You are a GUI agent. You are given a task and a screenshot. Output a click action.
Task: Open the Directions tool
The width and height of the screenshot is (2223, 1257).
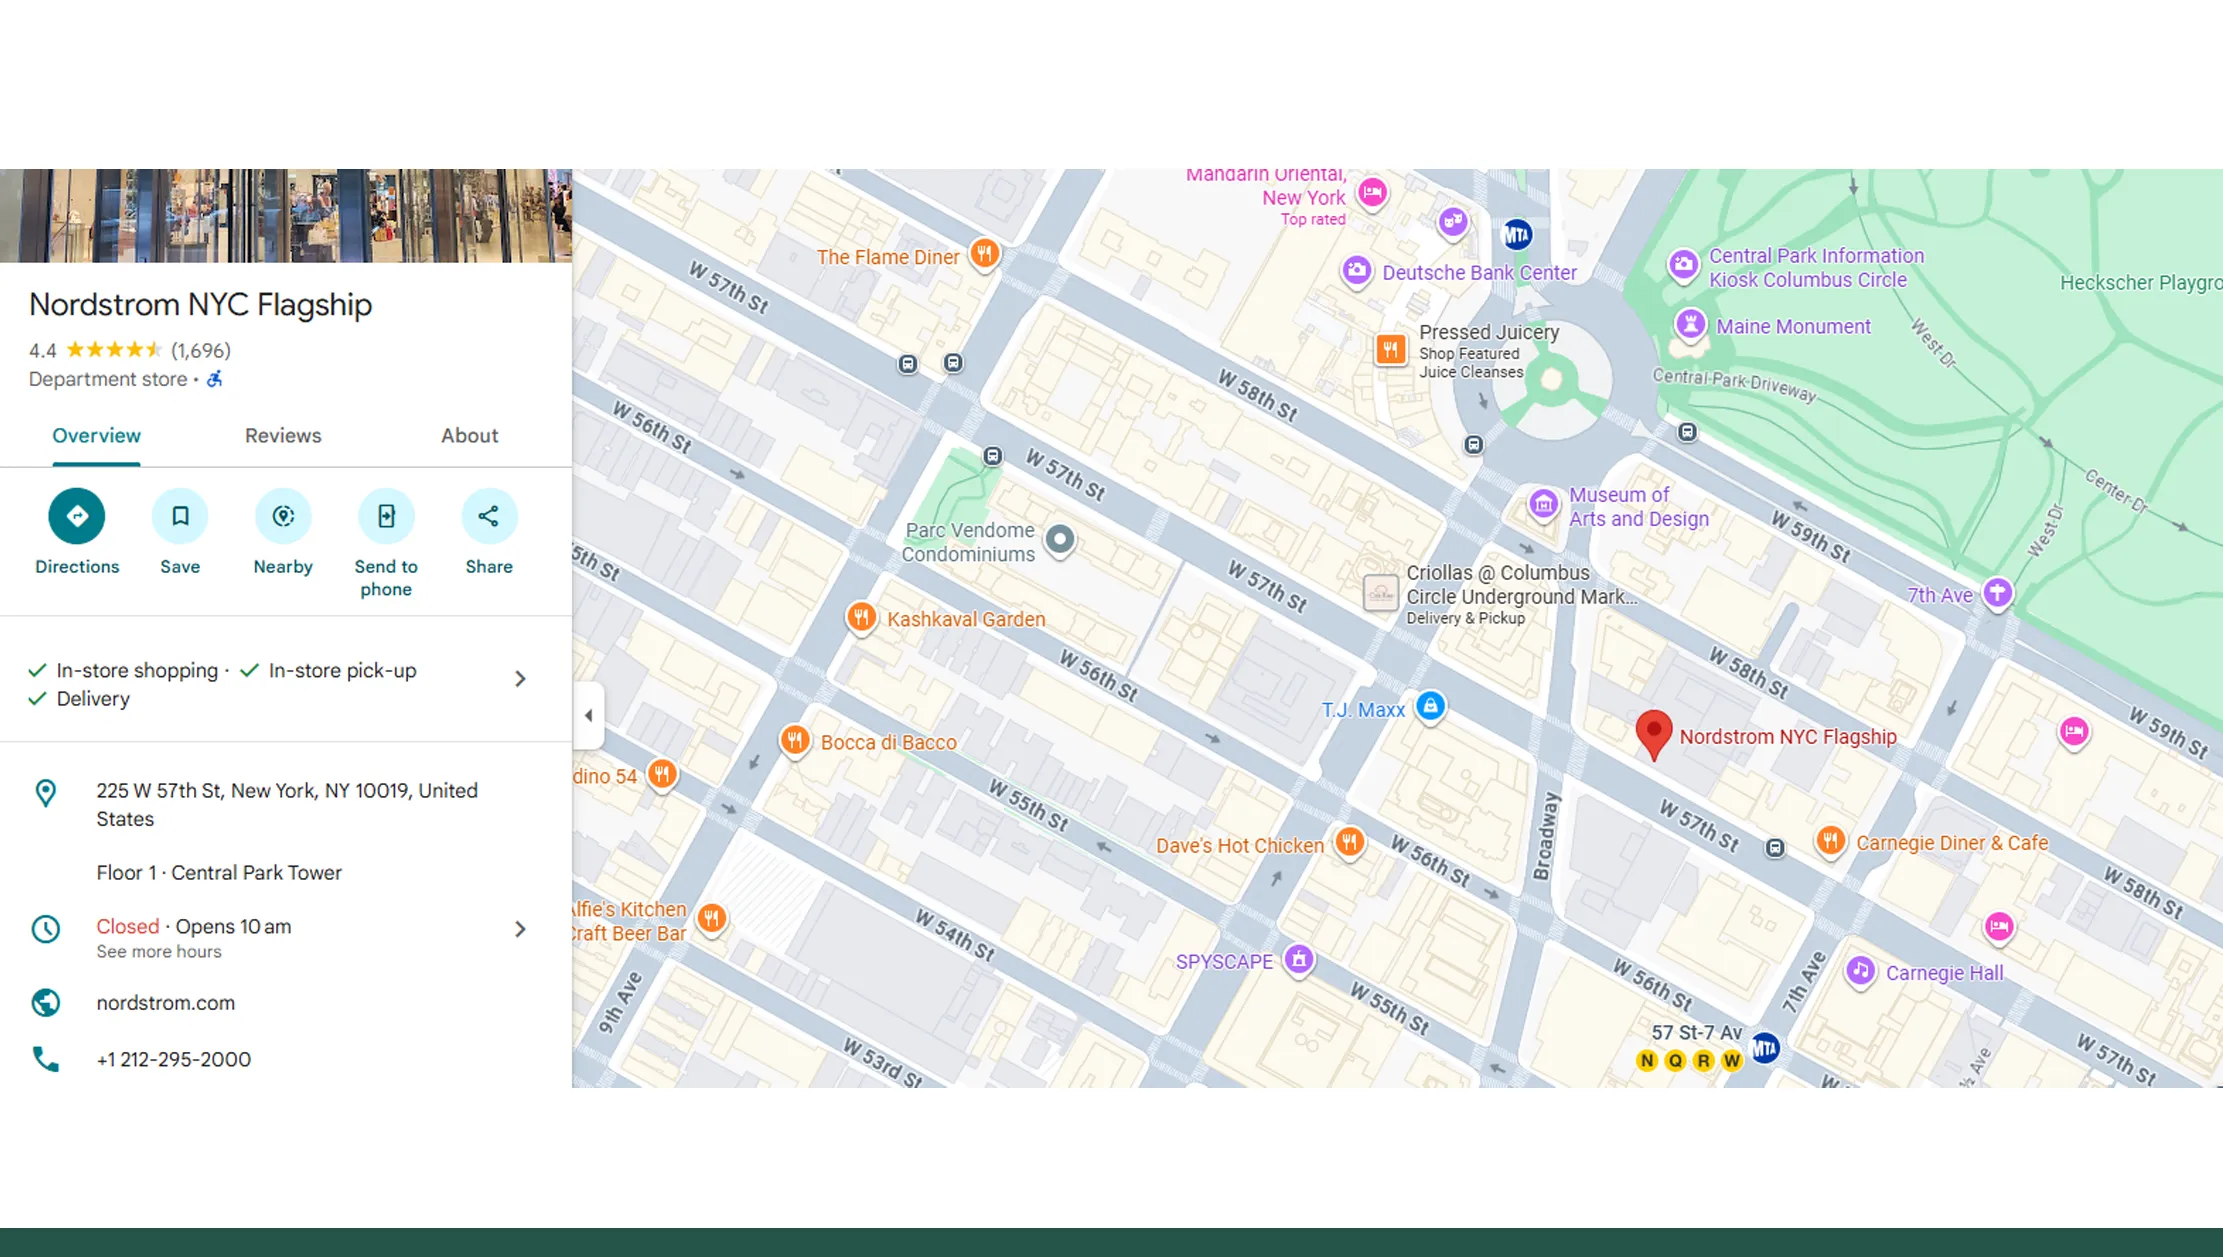coord(76,516)
